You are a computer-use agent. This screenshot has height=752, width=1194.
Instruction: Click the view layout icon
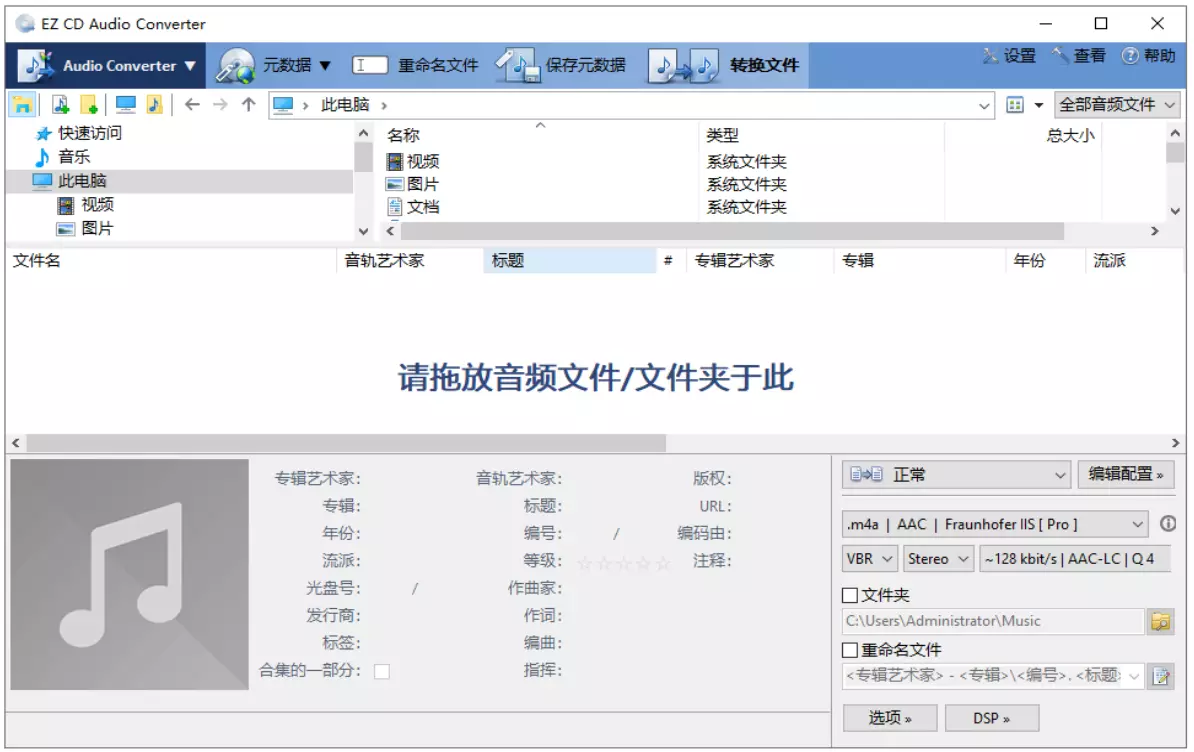(x=1015, y=105)
